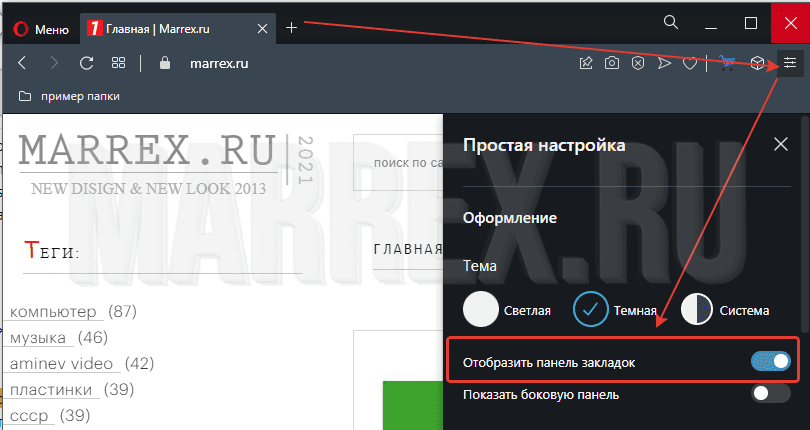Image resolution: width=810 pixels, height=430 pixels.
Task: Go forward with the forward arrow
Action: click(x=54, y=63)
